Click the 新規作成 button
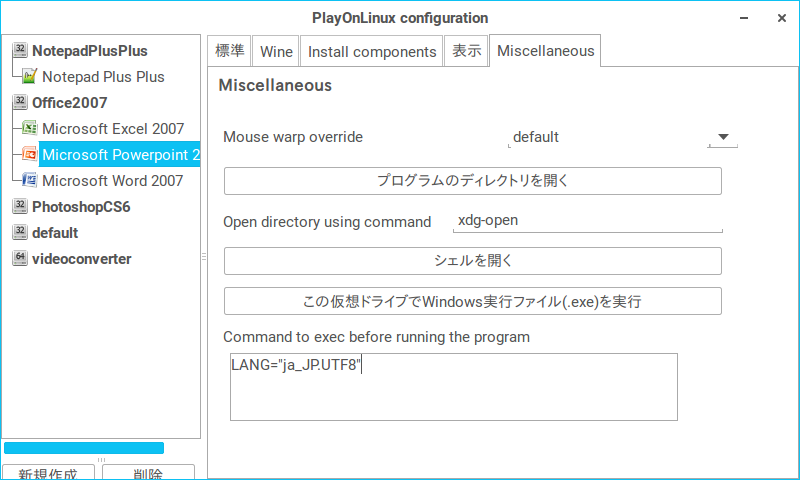The width and height of the screenshot is (800, 480). tap(48, 472)
